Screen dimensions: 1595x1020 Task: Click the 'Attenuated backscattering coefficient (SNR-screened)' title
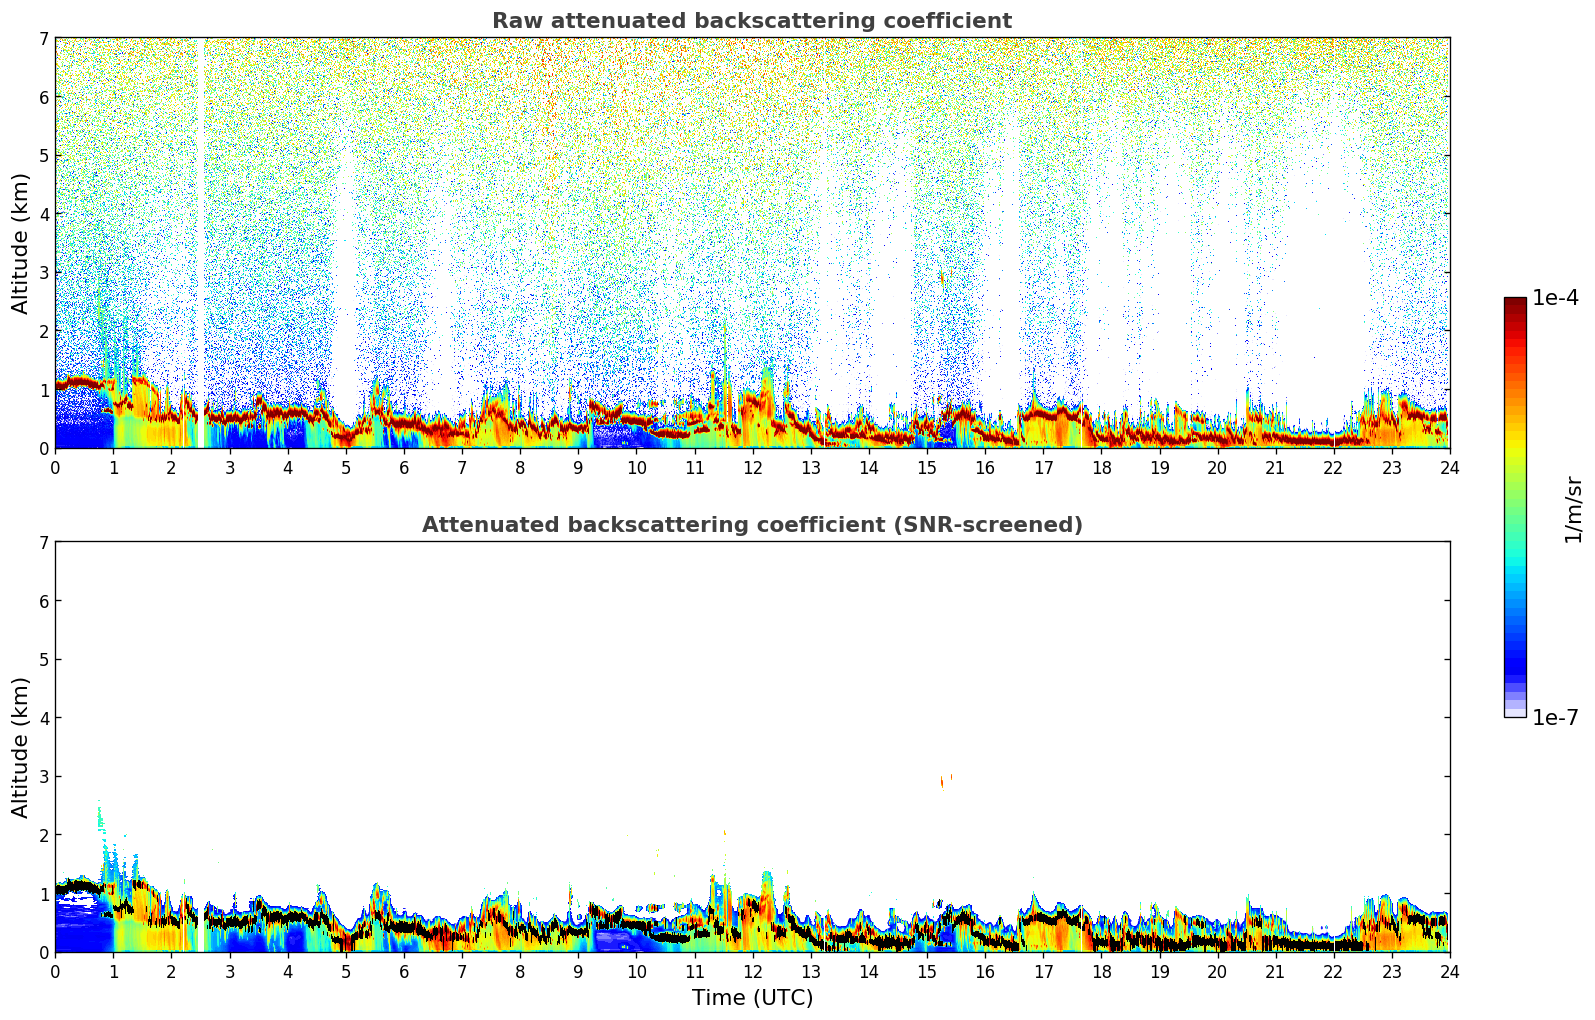click(x=751, y=525)
